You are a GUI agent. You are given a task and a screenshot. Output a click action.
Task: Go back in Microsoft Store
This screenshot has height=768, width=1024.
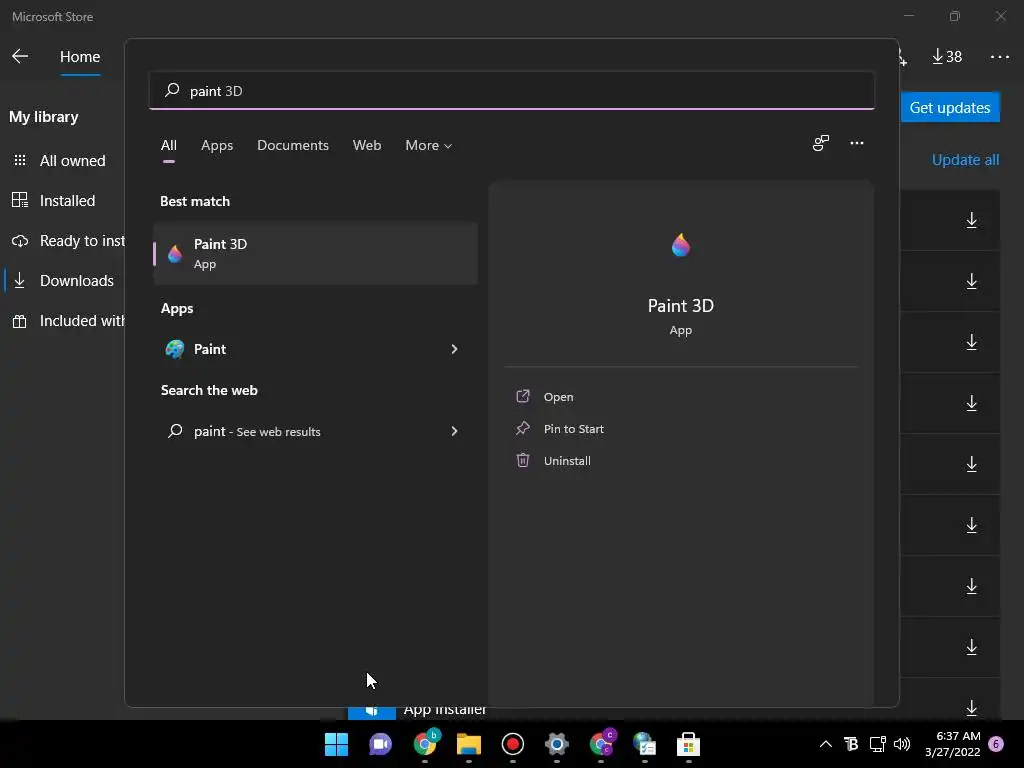[x=20, y=56]
